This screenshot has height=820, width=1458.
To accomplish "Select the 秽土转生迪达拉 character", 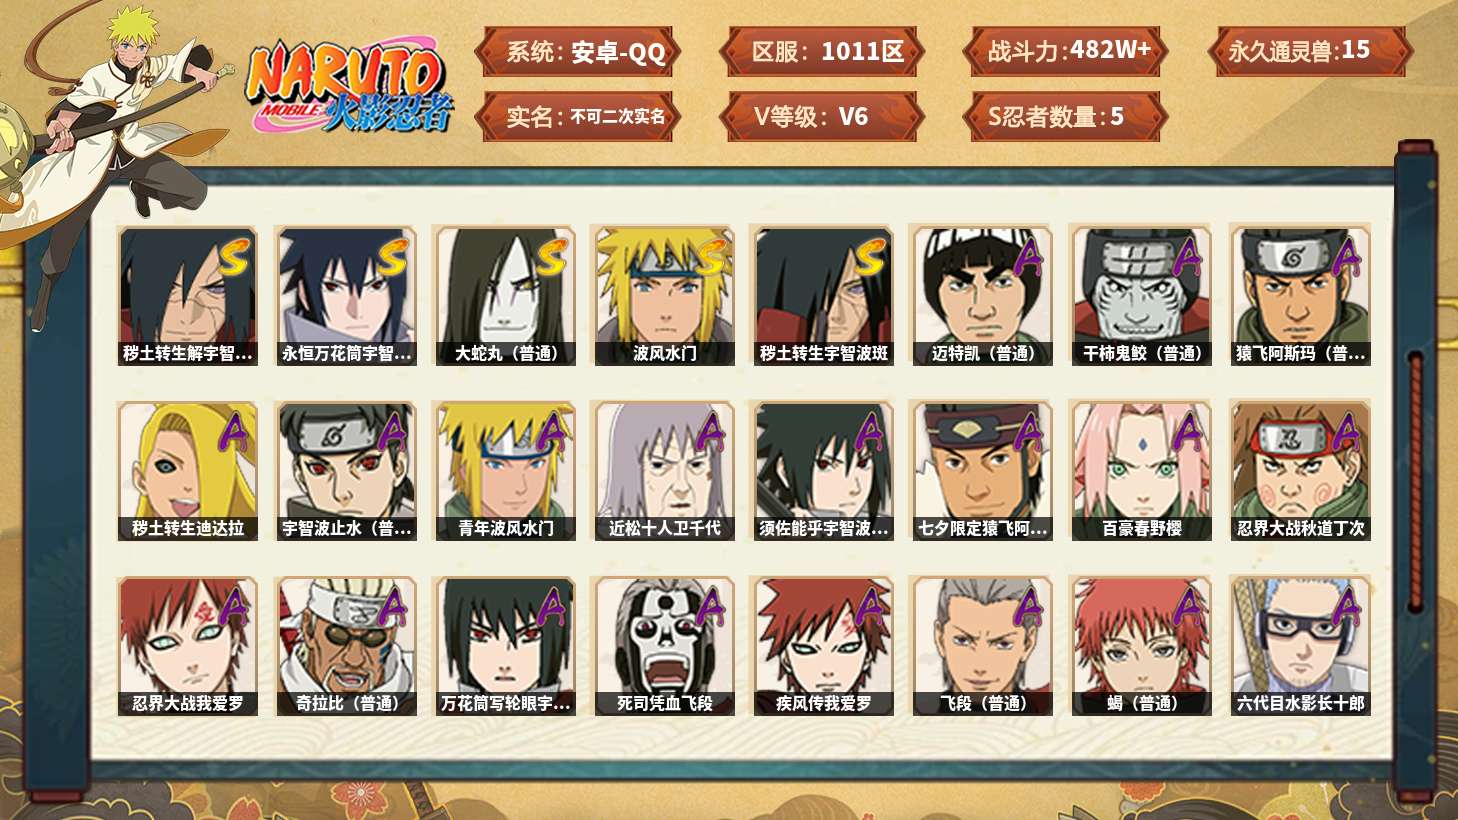I will point(187,471).
